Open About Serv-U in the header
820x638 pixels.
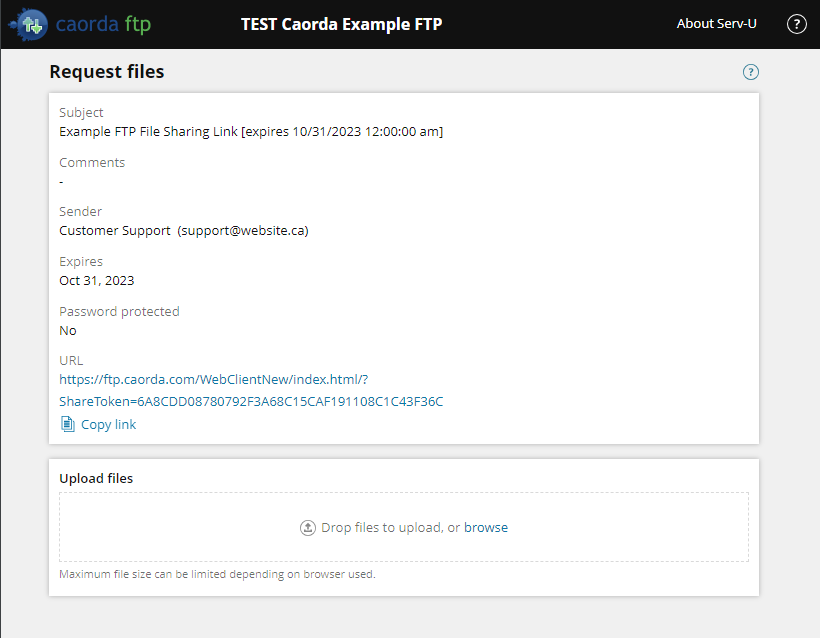pyautogui.click(x=716, y=24)
